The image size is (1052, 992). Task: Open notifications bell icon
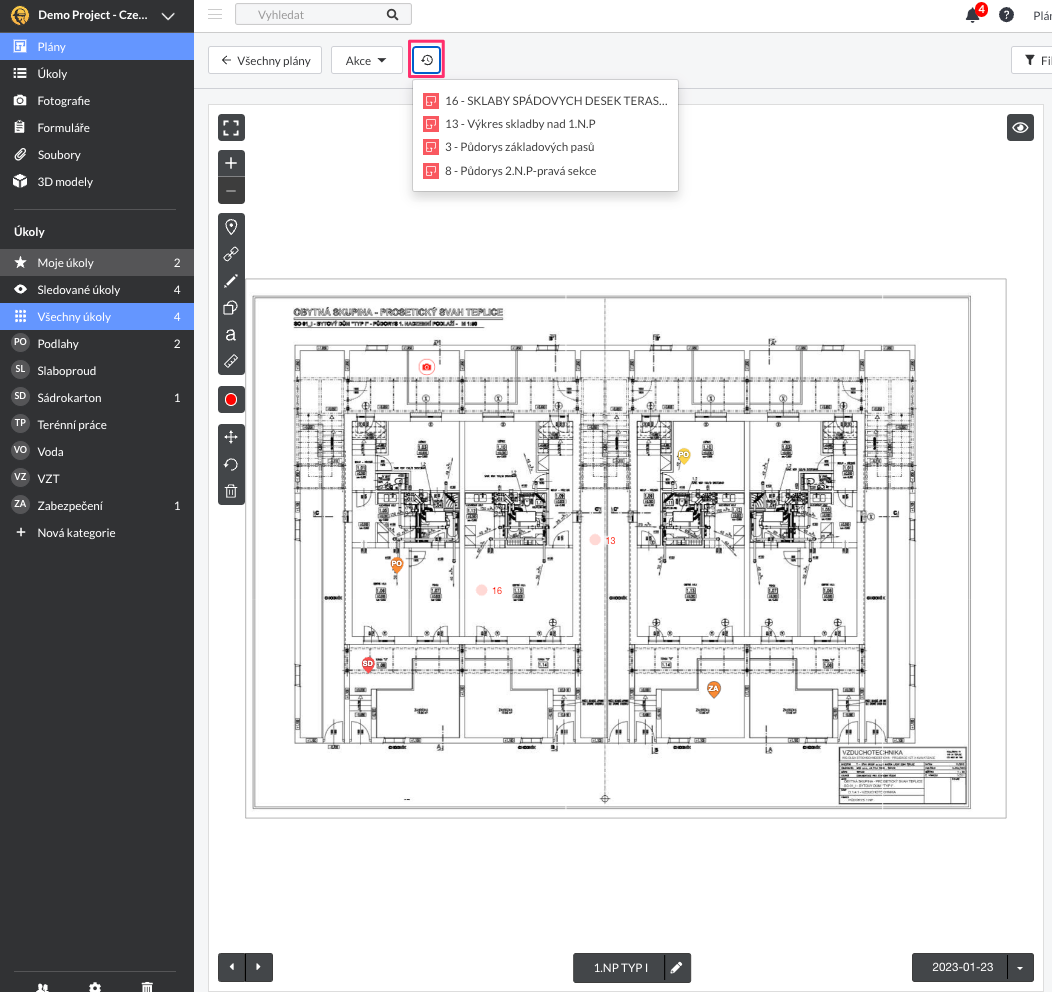coord(972,15)
